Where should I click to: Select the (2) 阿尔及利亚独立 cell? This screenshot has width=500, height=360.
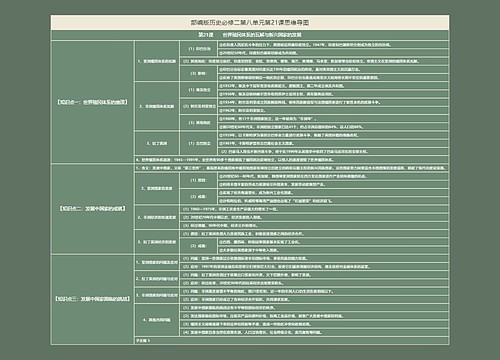[x=199, y=106]
